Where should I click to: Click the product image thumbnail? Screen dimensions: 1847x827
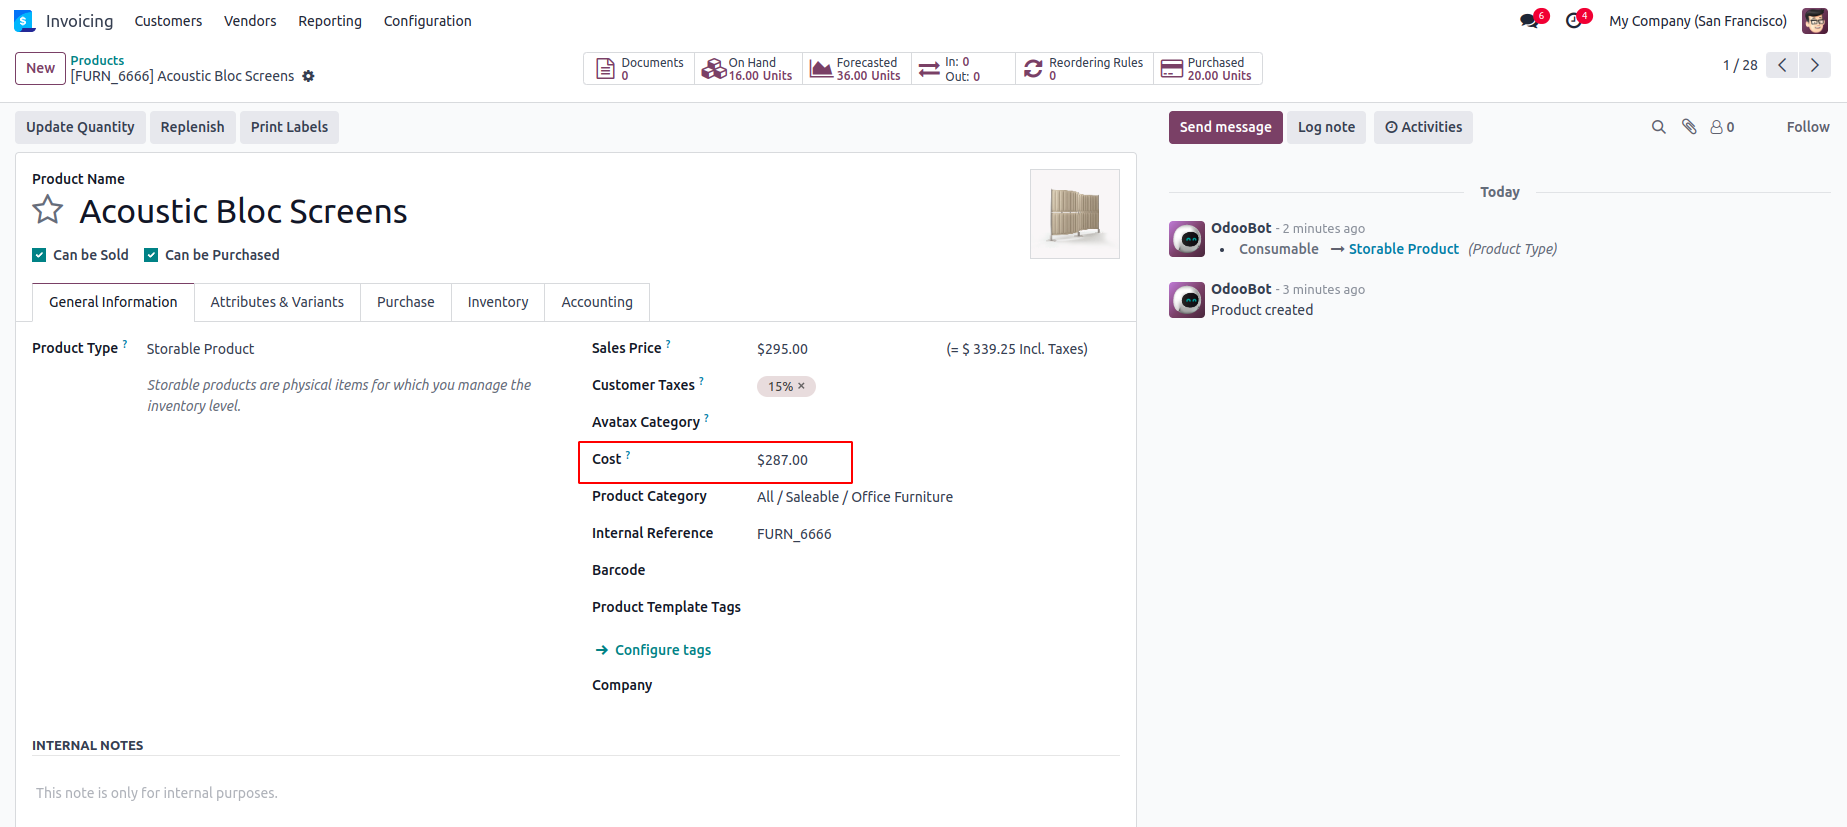(1074, 214)
